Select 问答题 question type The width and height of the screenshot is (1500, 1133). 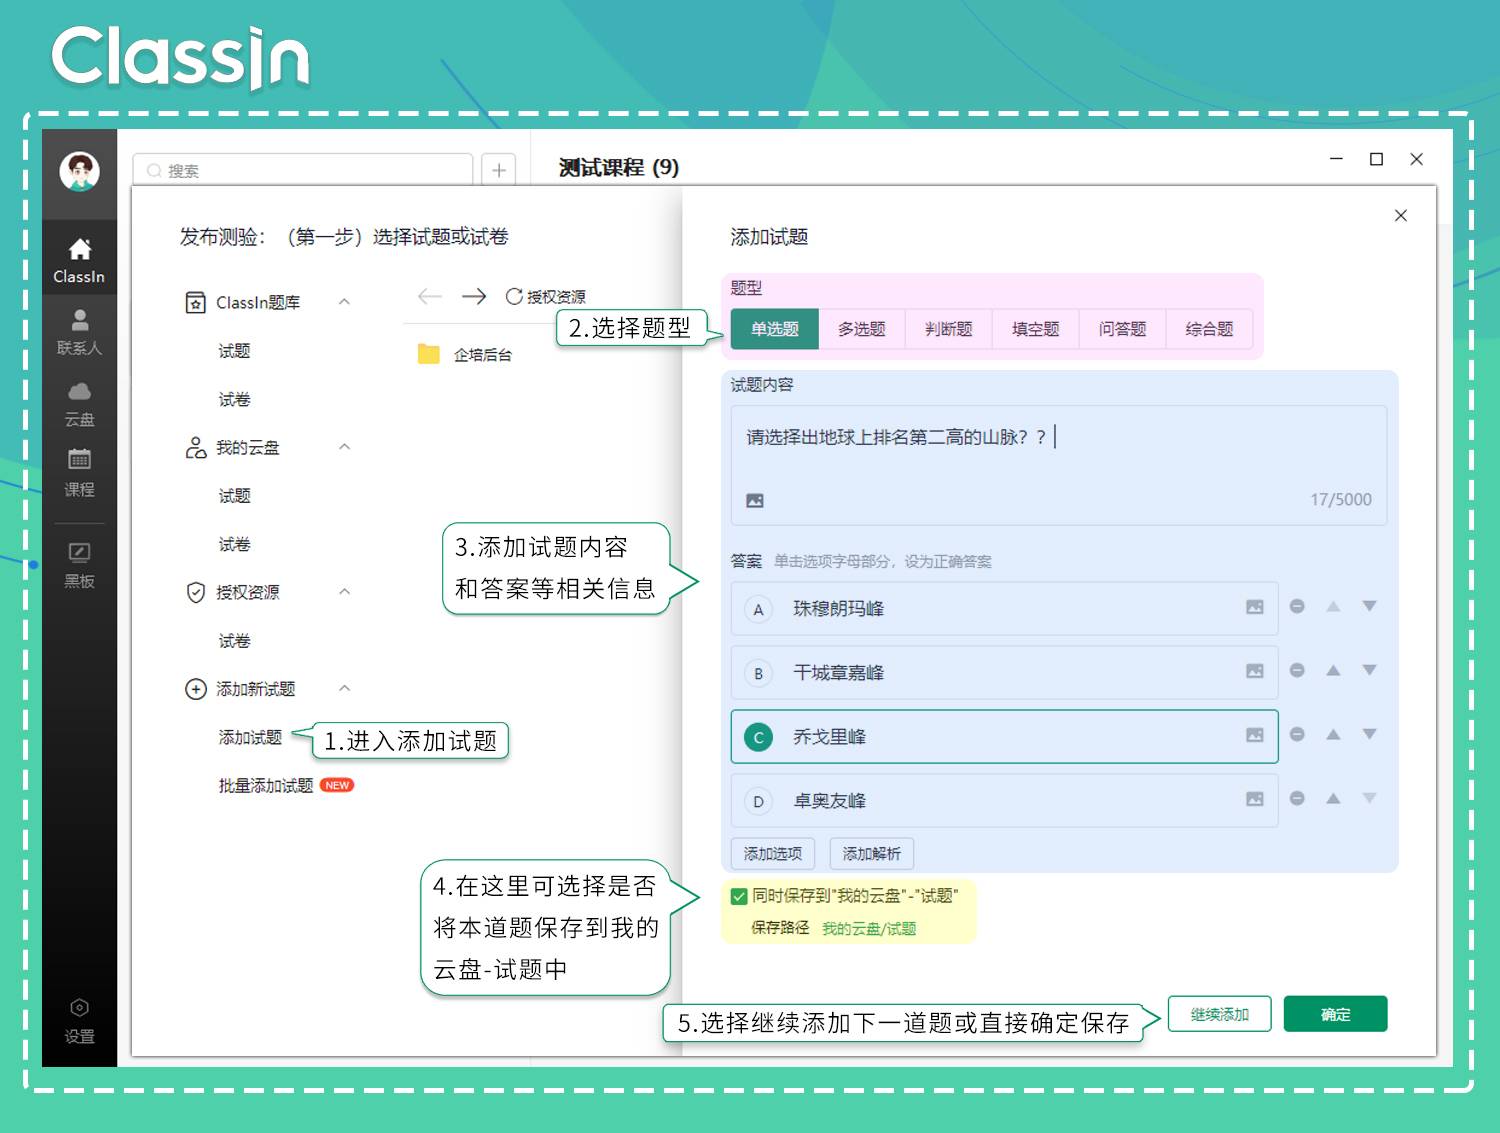click(1123, 329)
